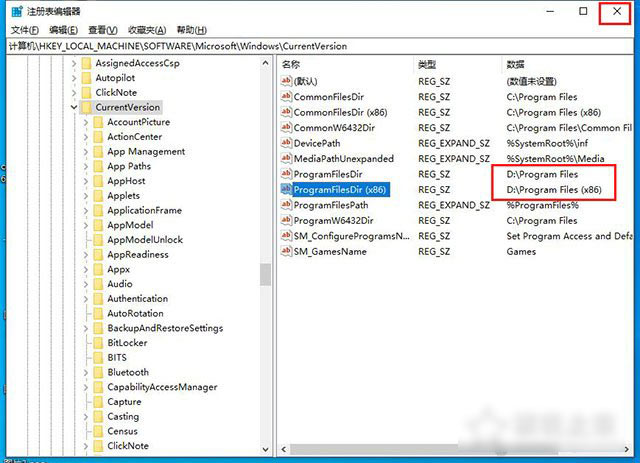Expand the ActionCenter node
The image size is (640, 463).
point(86,137)
